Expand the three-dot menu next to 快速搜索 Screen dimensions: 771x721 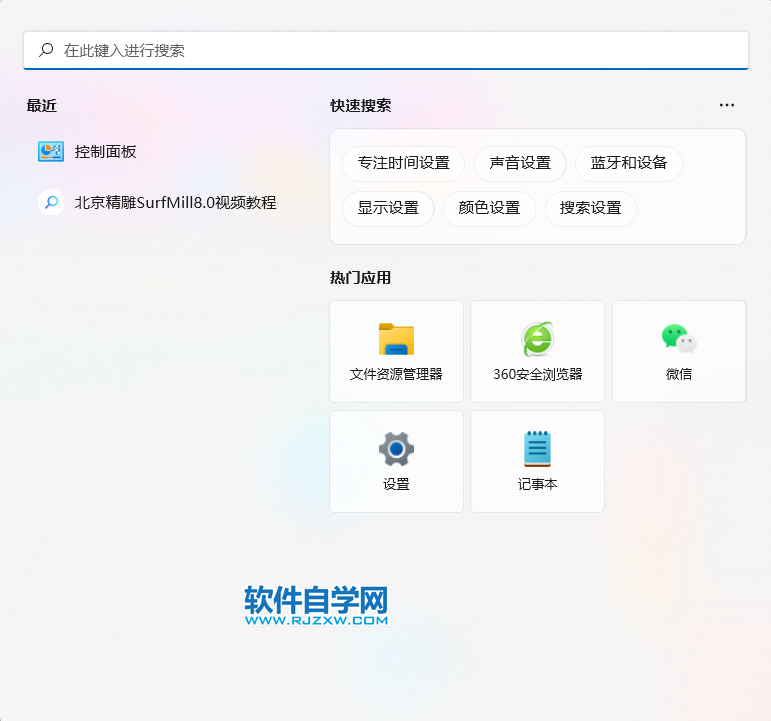coord(727,105)
